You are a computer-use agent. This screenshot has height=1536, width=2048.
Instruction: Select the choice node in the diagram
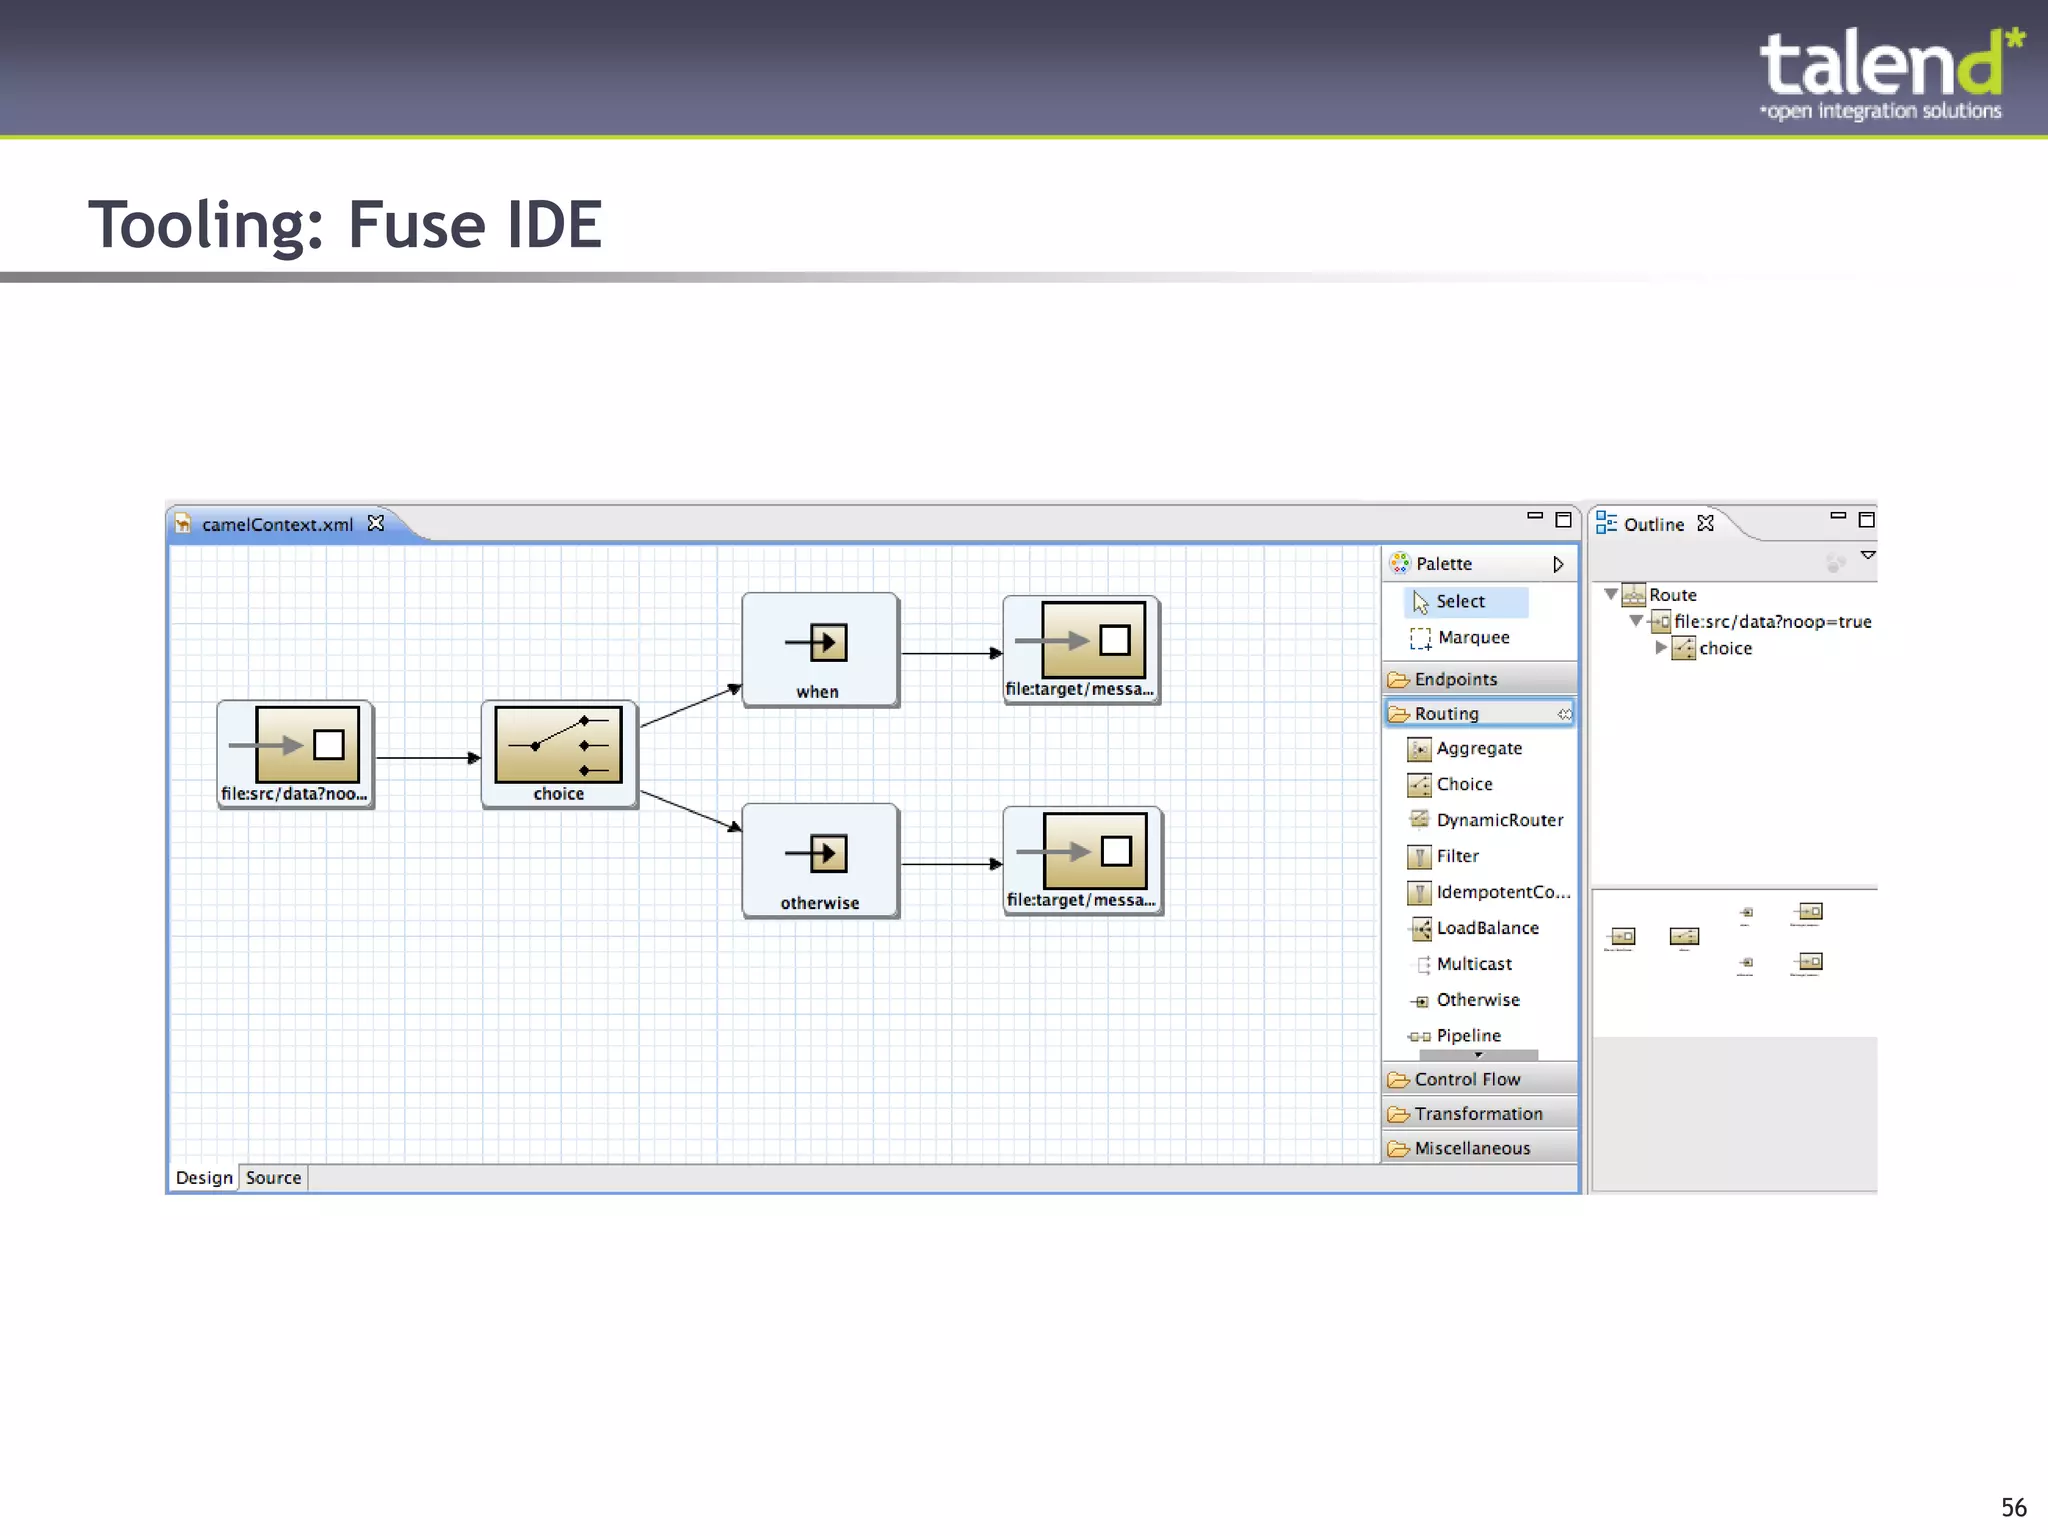pyautogui.click(x=559, y=754)
